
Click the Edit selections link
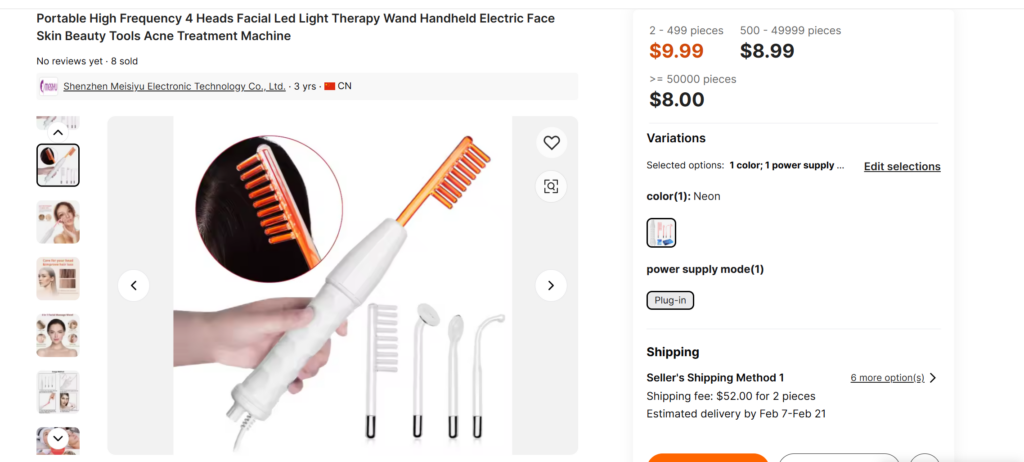pyautogui.click(x=902, y=166)
